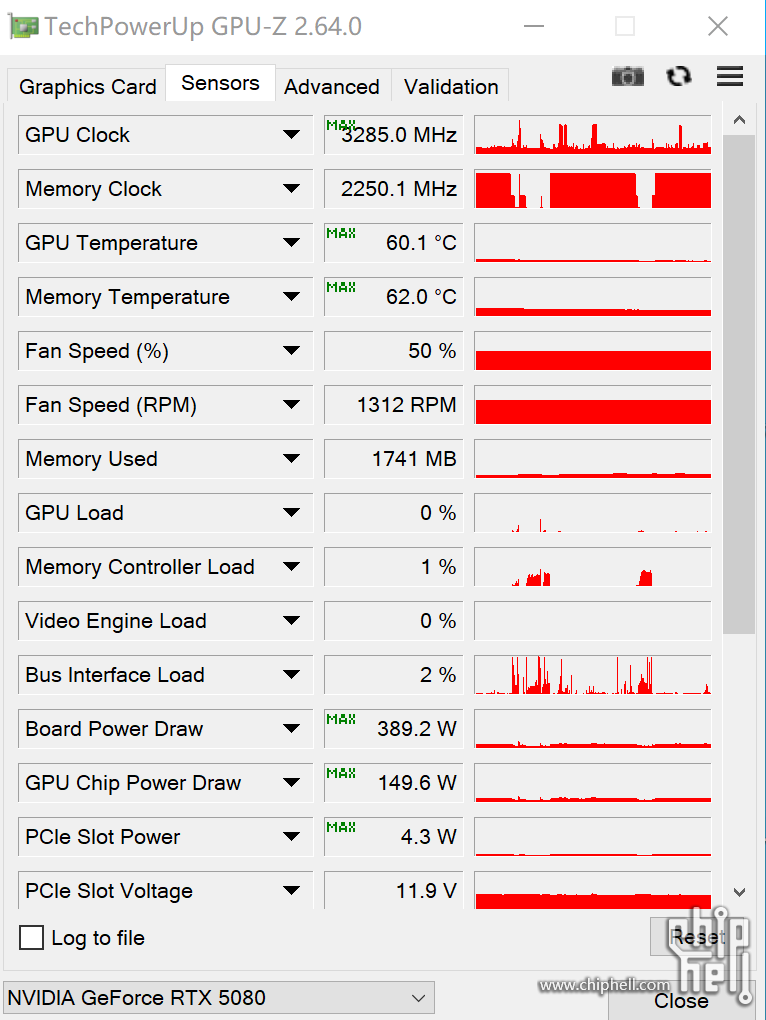Click the Memory Clock history graph
The height and width of the screenshot is (1020, 766).
[593, 189]
